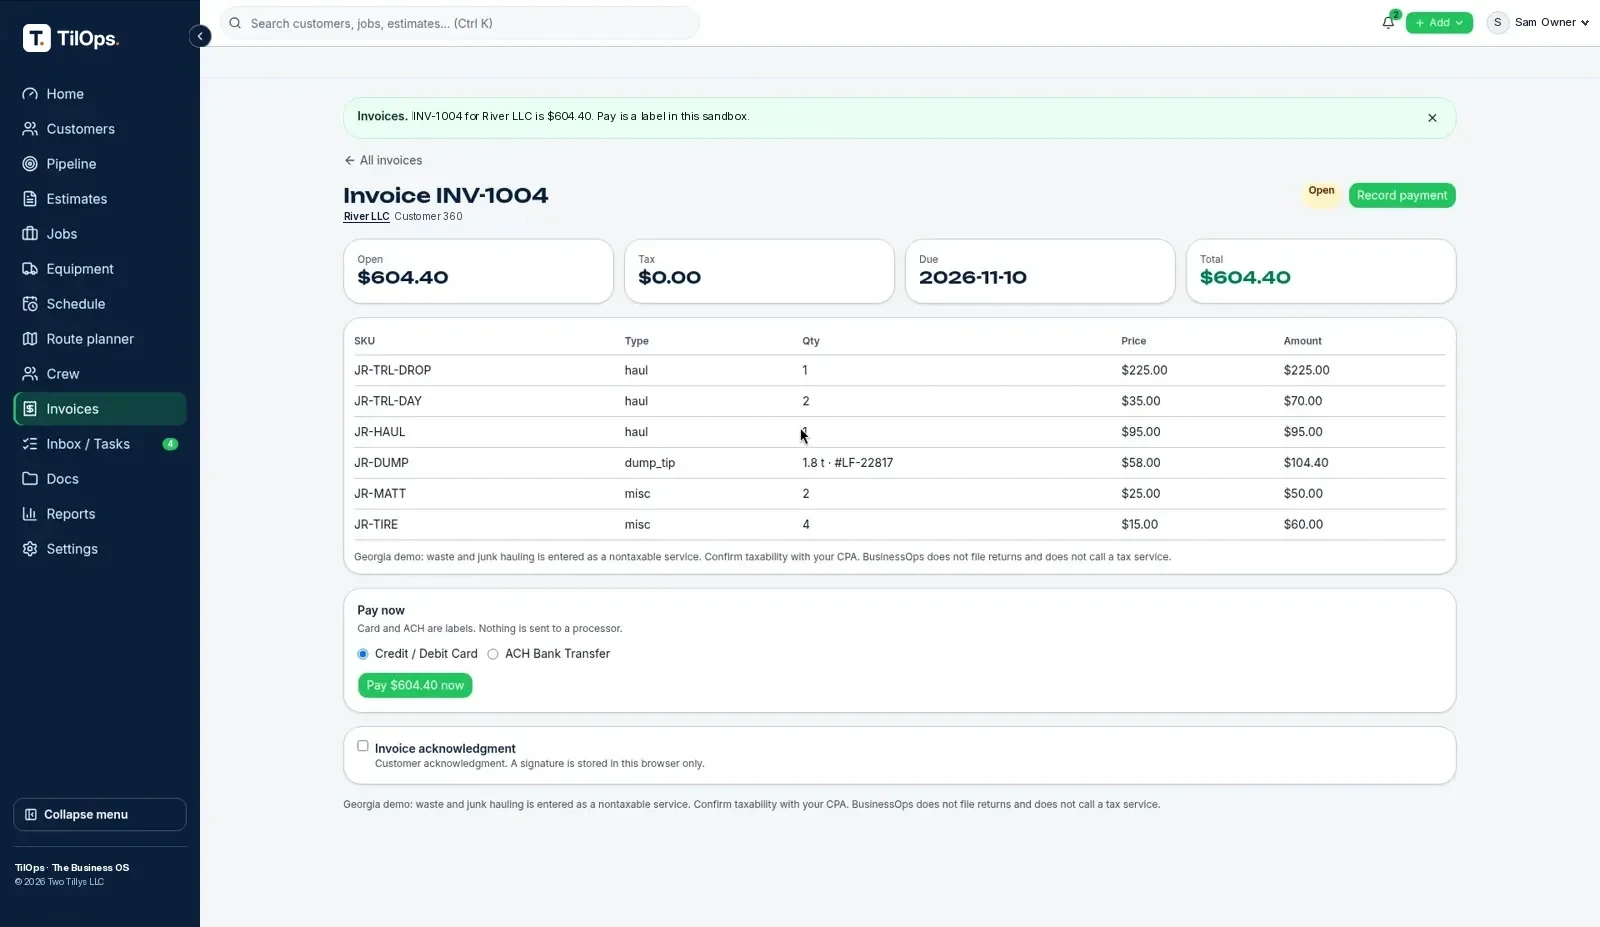Open the Add dropdown button
Screen dimensions: 1600x927
[1439, 22]
